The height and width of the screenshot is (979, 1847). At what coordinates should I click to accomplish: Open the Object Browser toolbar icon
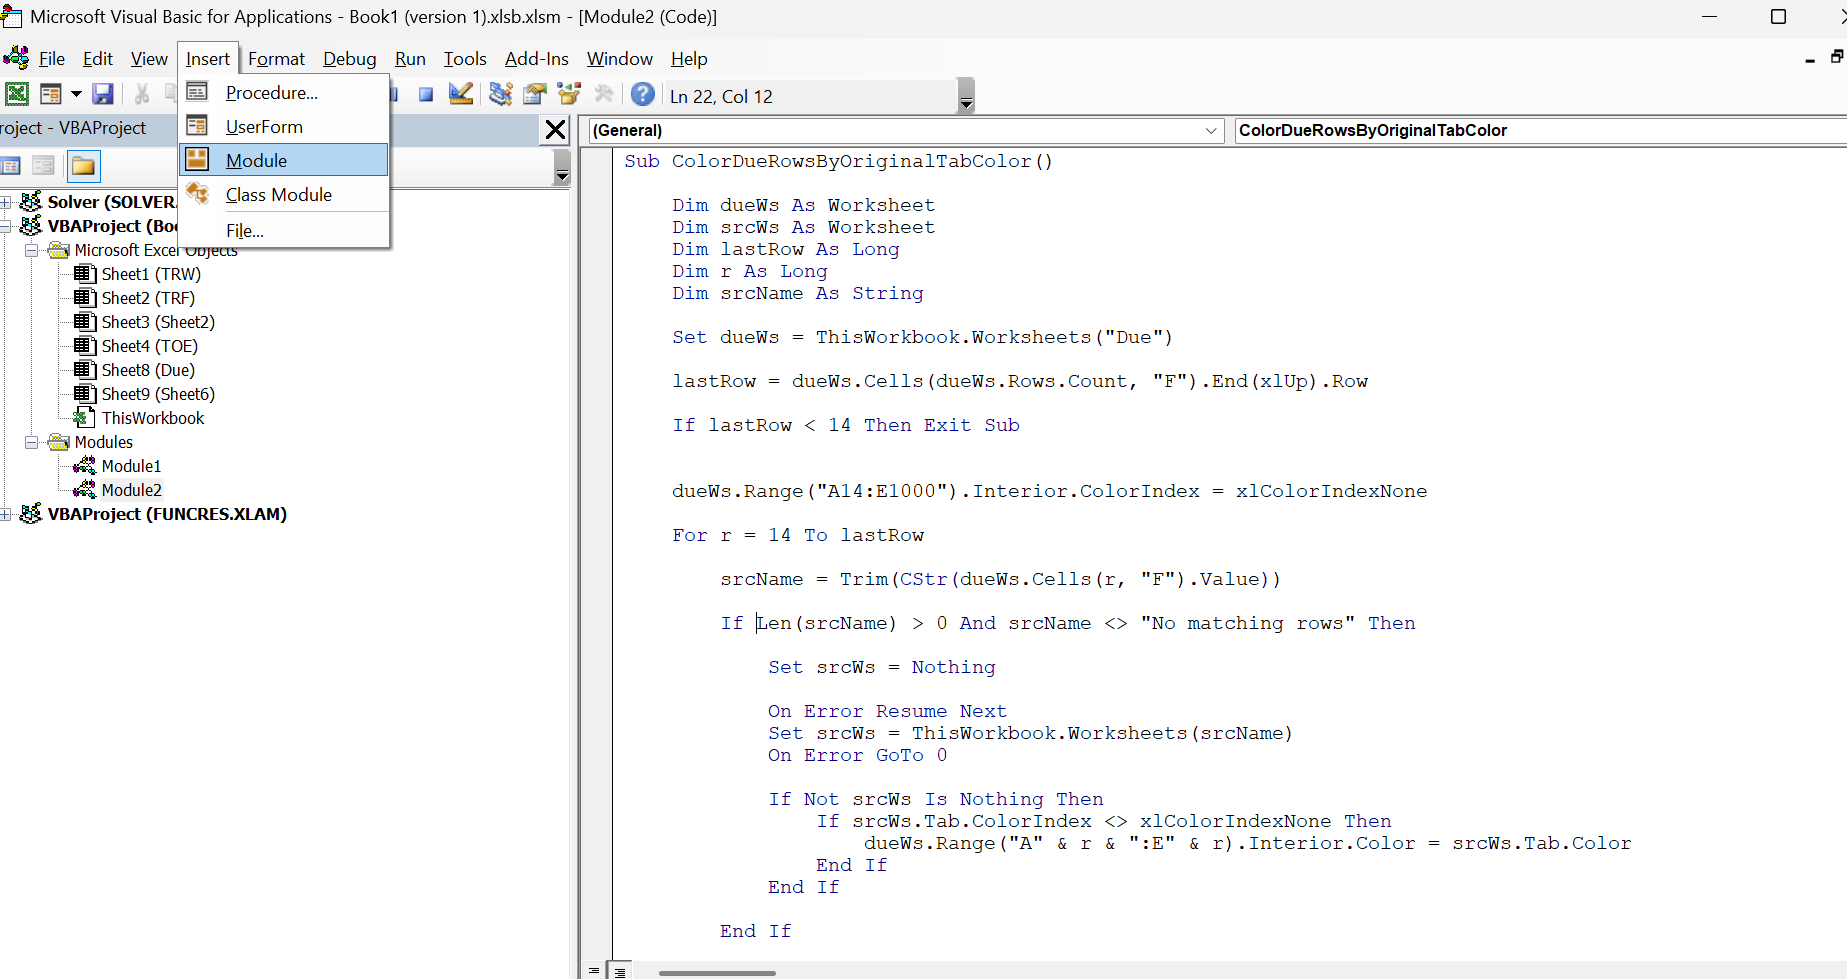569,94
